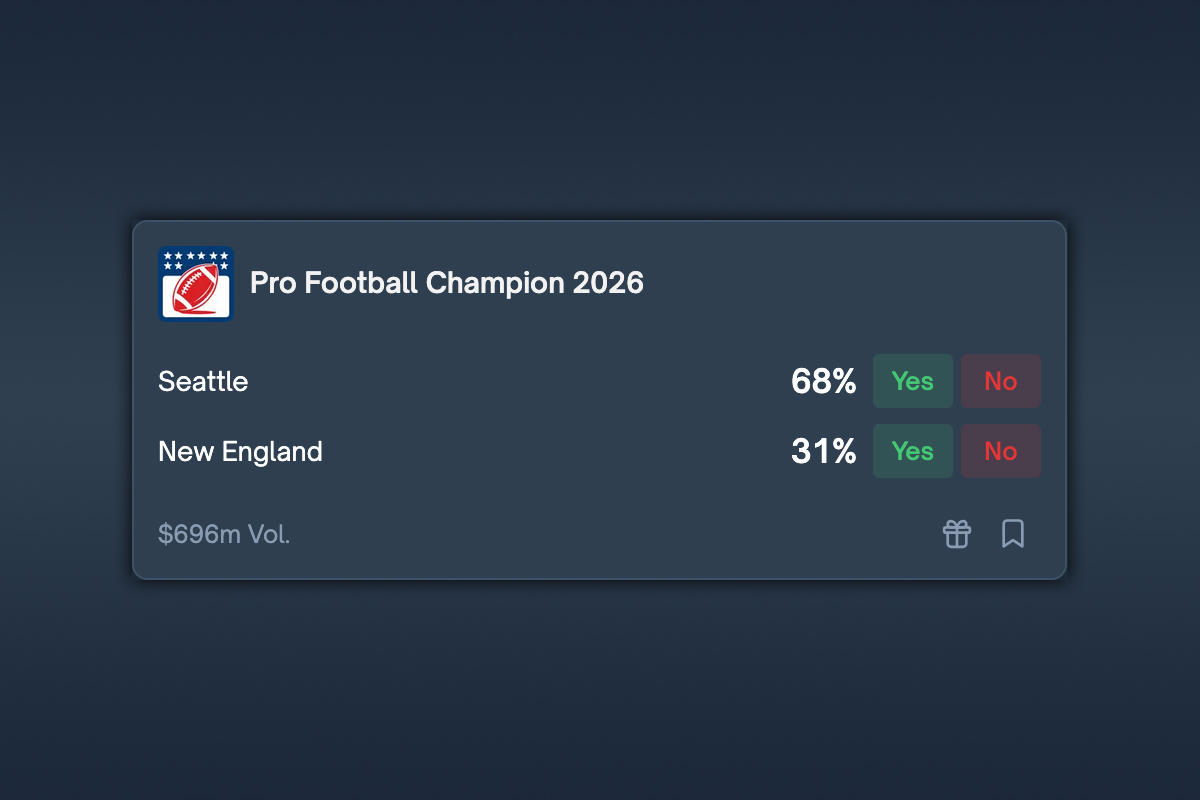Viewport: 1200px width, 800px height.
Task: Click Seattle's 68% probability value
Action: (823, 381)
